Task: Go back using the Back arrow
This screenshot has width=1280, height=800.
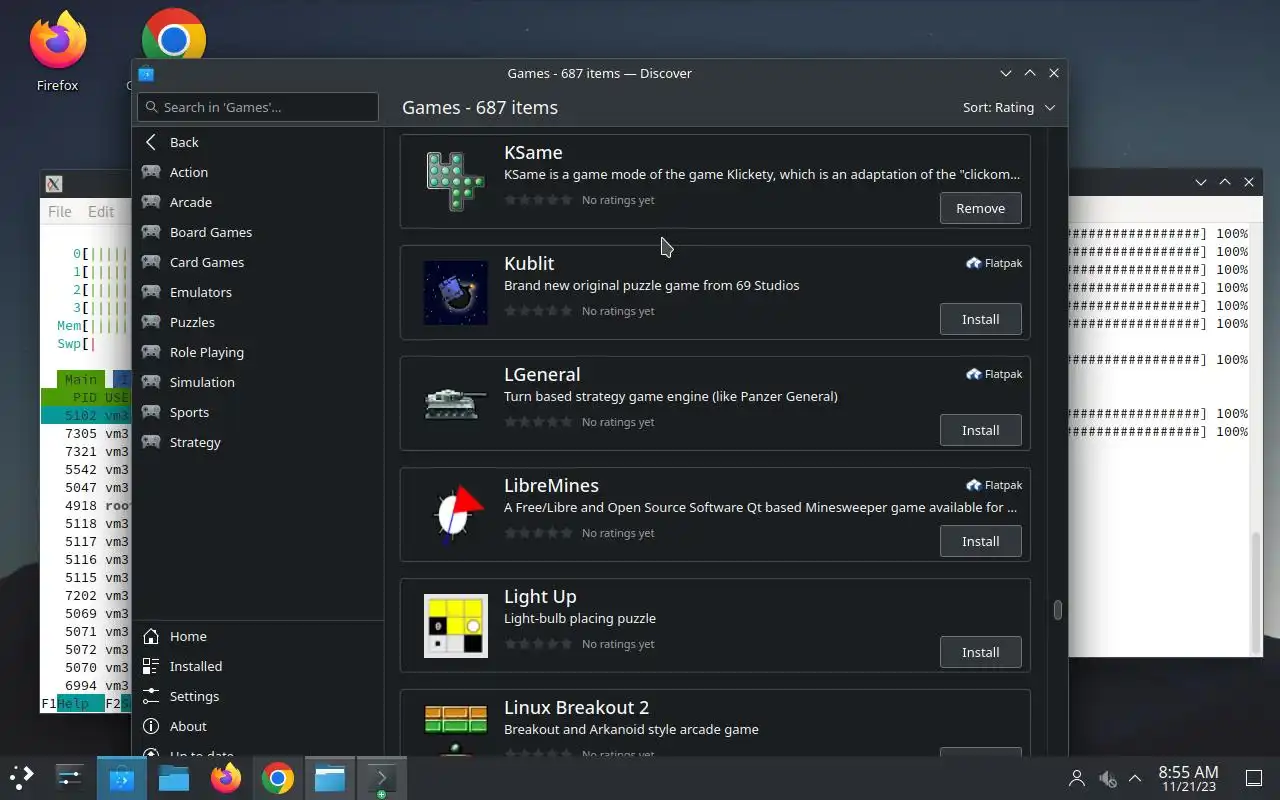Action: 257,142
